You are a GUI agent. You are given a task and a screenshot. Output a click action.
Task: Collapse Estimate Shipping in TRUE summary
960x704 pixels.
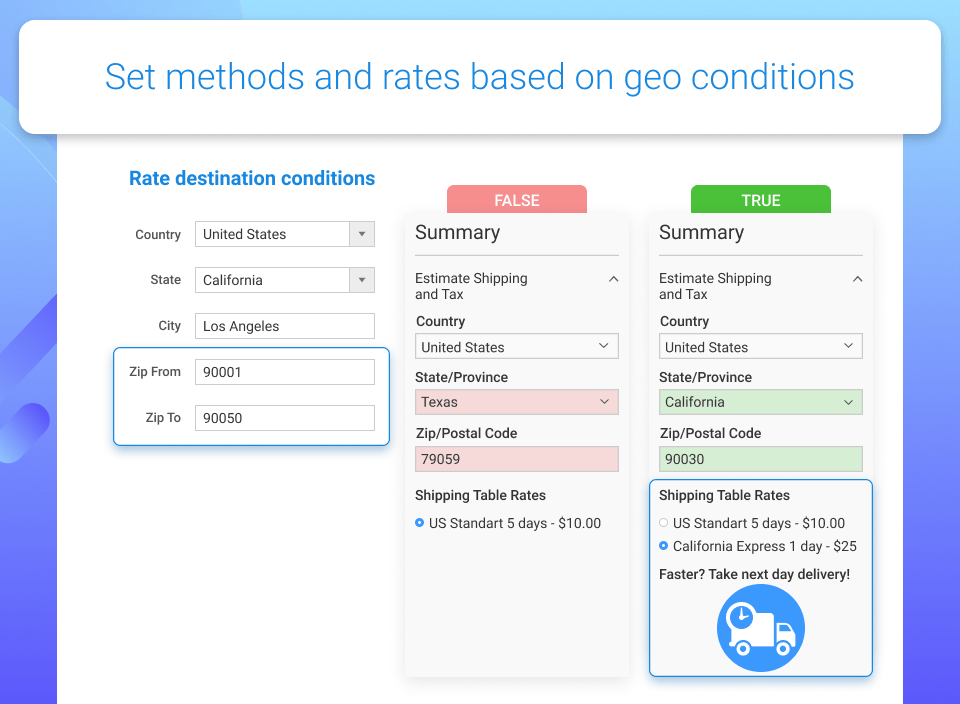(x=857, y=280)
